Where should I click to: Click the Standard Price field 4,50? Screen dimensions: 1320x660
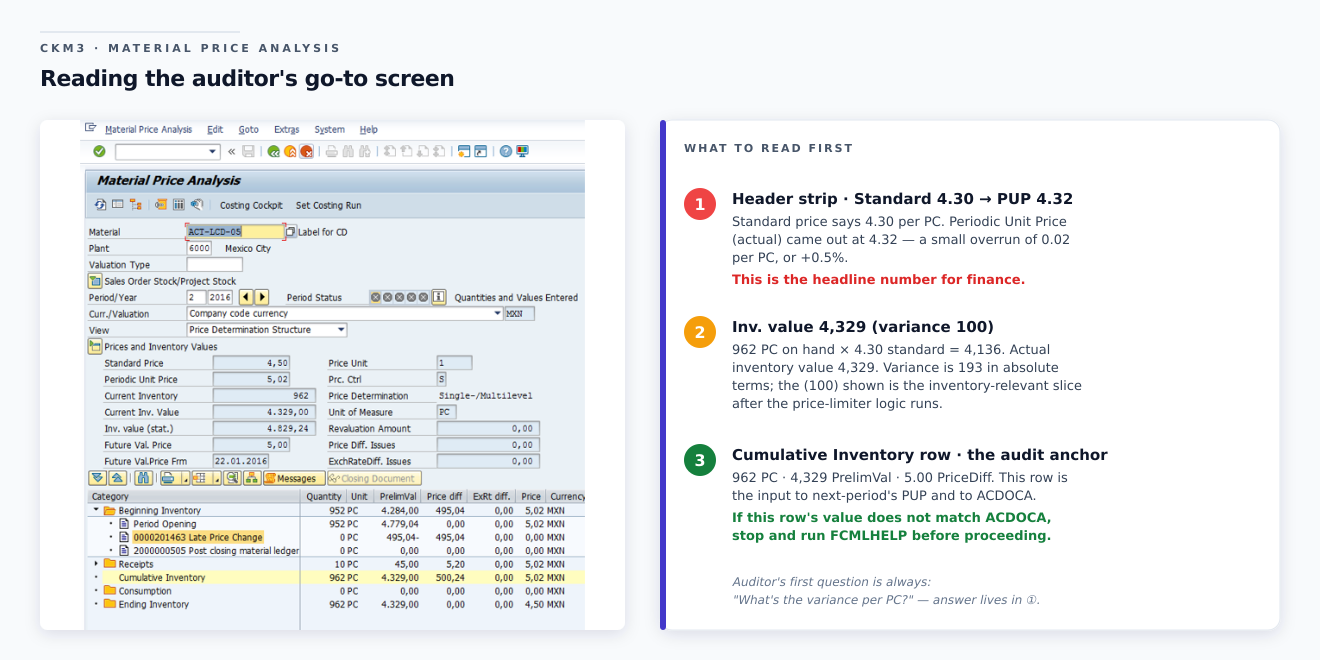tap(251, 363)
